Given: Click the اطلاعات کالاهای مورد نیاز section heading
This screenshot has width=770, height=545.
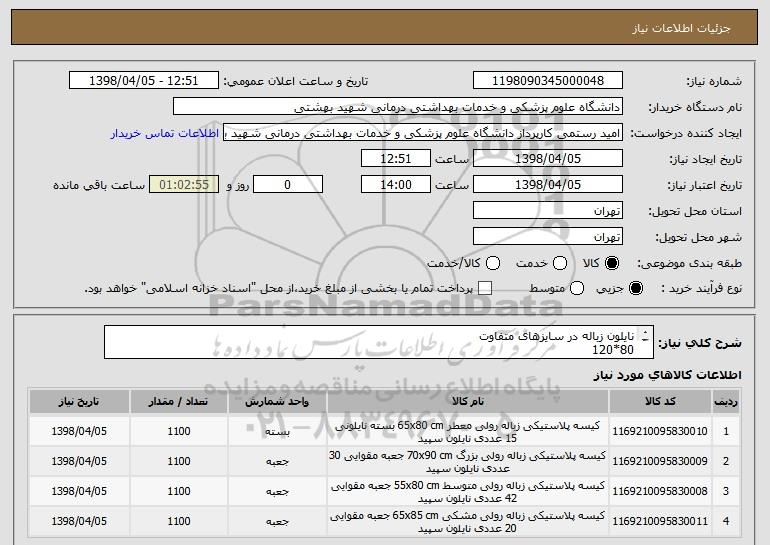Looking at the screenshot, I should [667, 376].
